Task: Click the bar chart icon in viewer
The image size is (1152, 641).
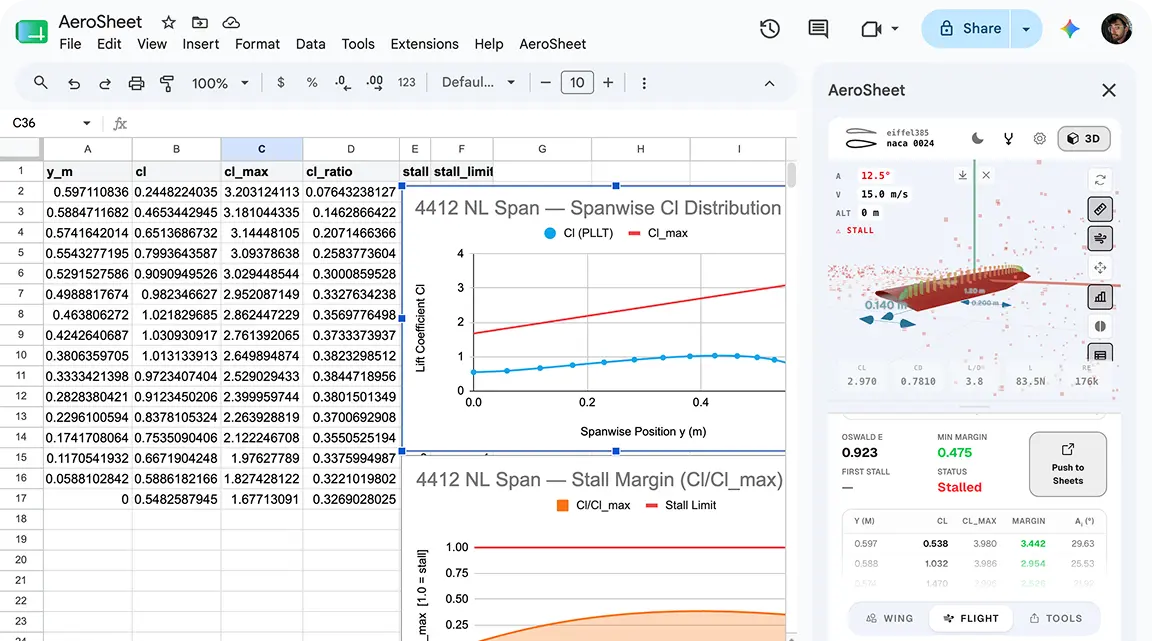Action: click(1100, 297)
